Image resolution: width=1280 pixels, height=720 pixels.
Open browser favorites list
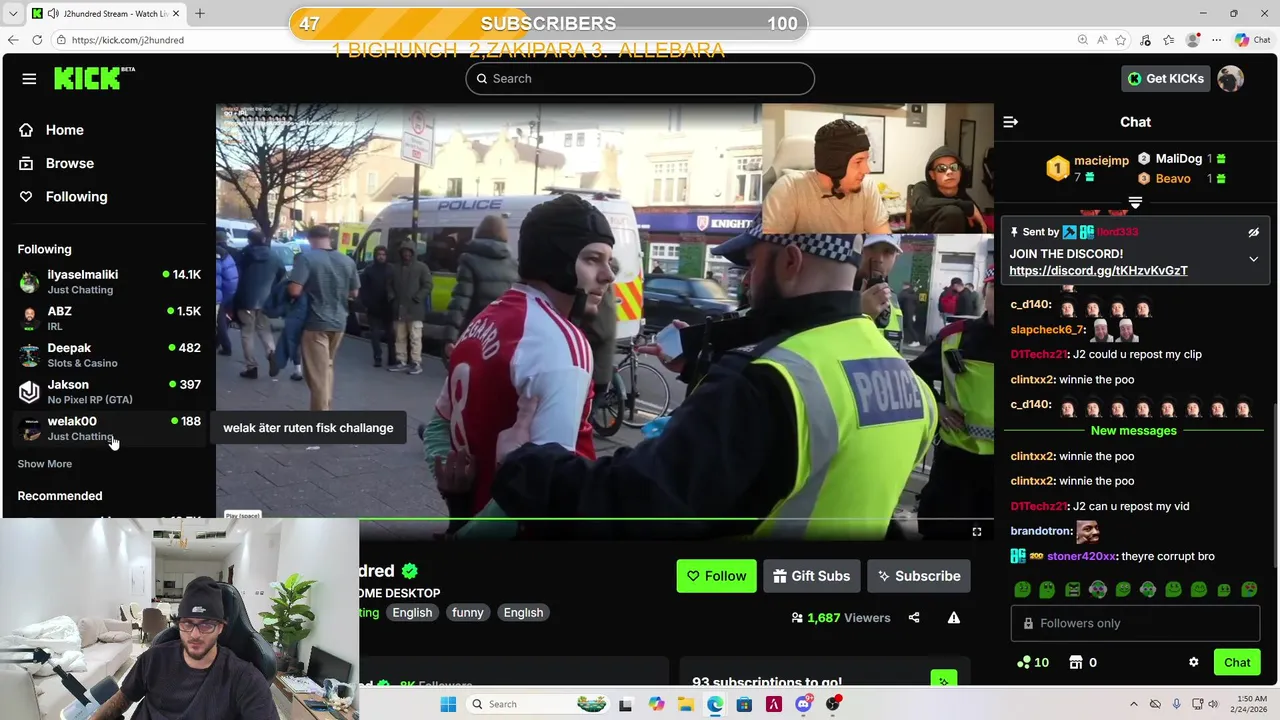click(1168, 40)
